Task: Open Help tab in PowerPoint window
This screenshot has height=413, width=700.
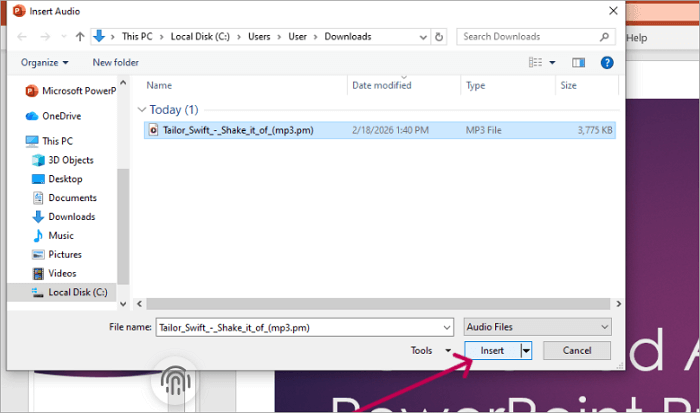Action: 637,38
